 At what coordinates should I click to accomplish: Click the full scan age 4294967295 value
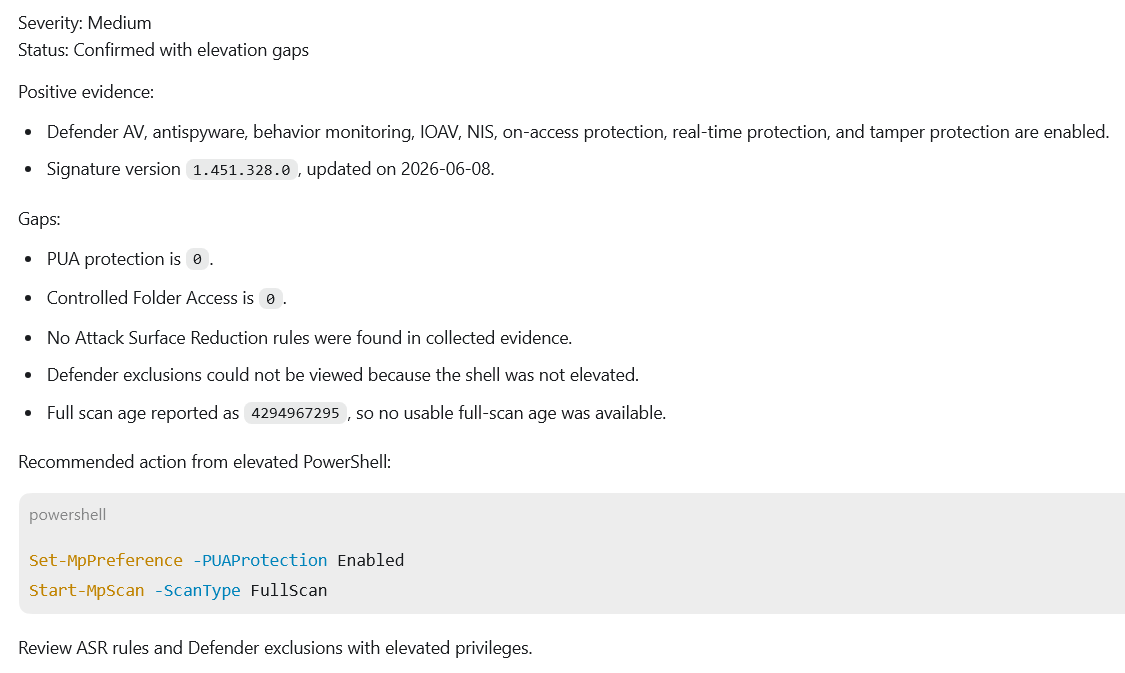coord(296,413)
